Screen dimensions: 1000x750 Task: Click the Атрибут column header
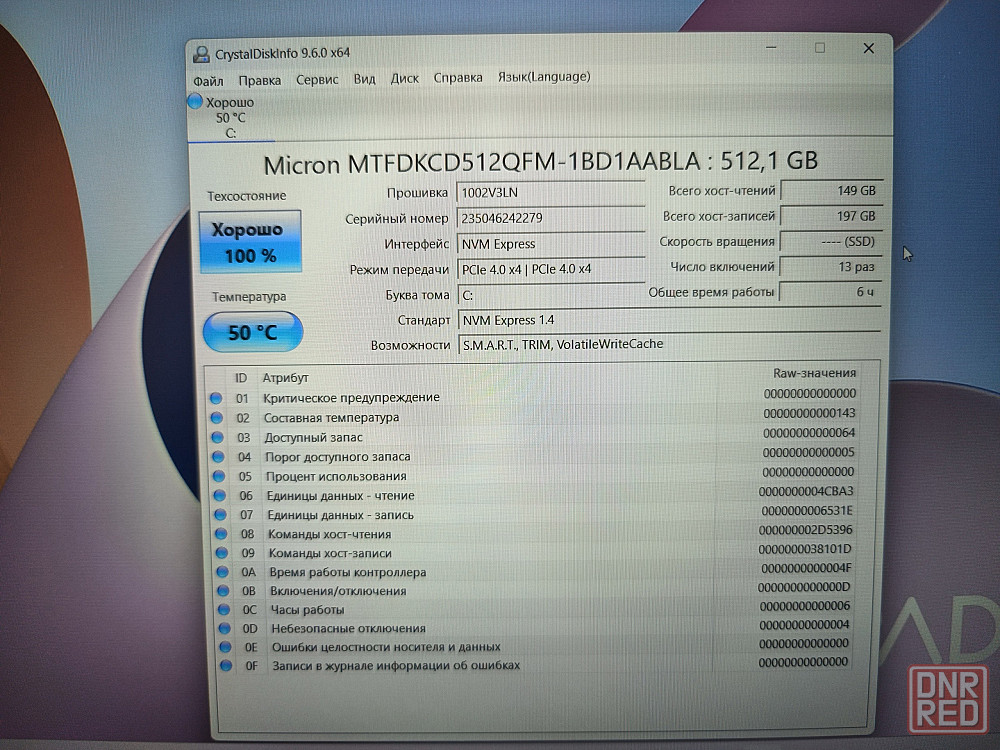pos(285,378)
